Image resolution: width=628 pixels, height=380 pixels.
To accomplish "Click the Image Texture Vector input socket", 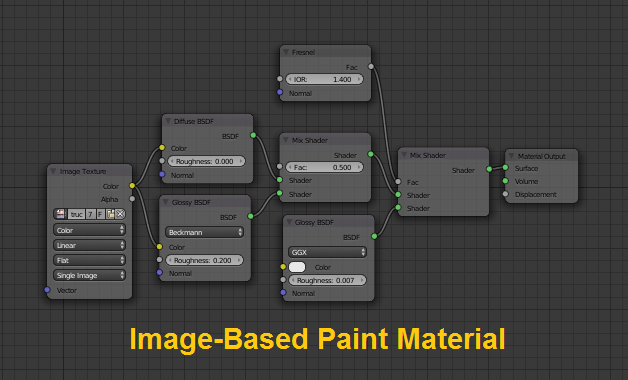I will [x=47, y=290].
